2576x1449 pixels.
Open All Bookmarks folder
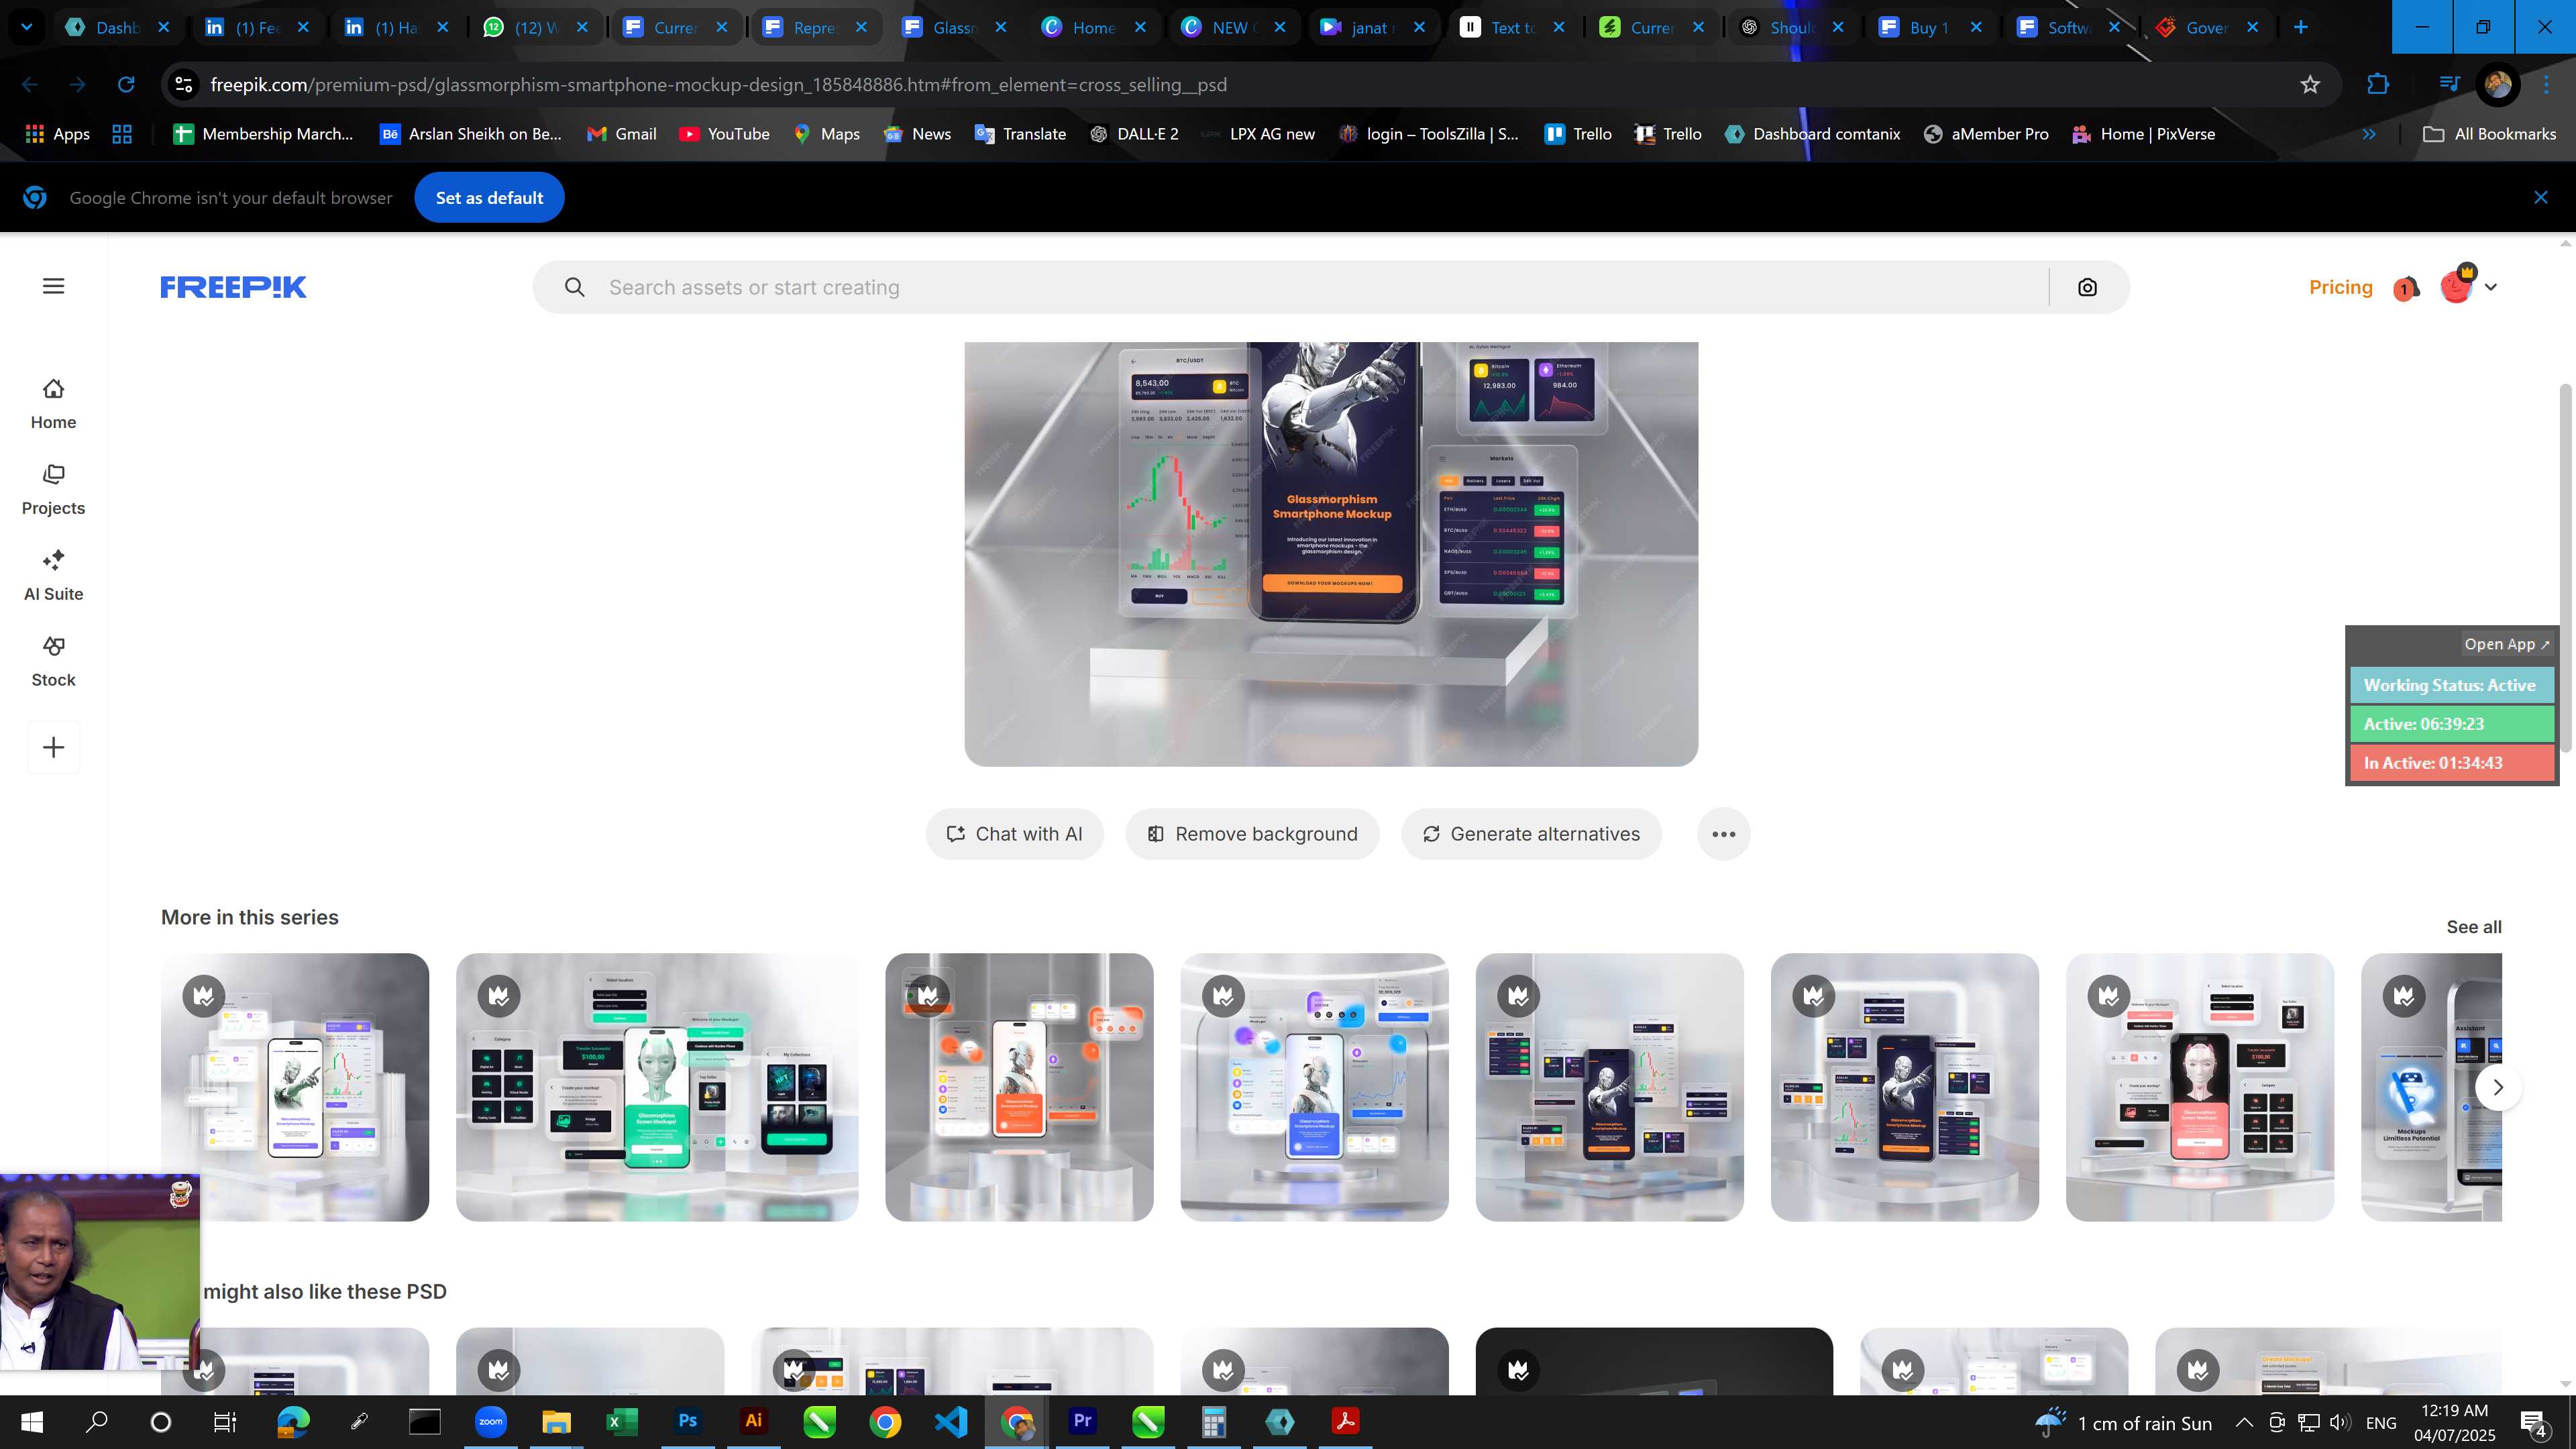click(2489, 134)
